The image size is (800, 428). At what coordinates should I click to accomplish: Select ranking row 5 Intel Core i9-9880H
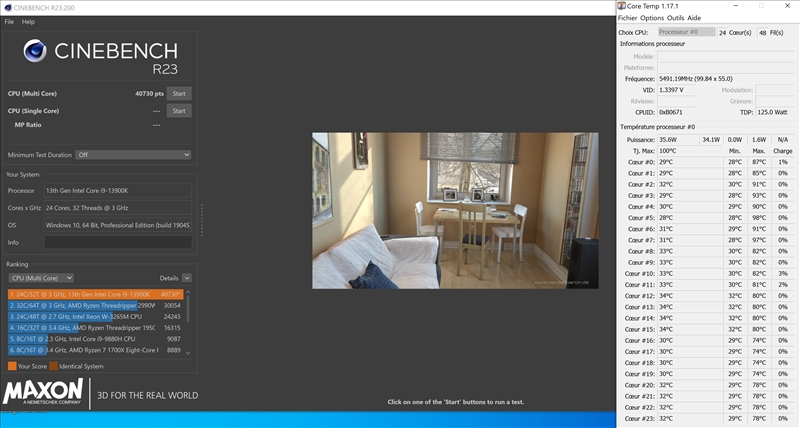click(x=95, y=339)
